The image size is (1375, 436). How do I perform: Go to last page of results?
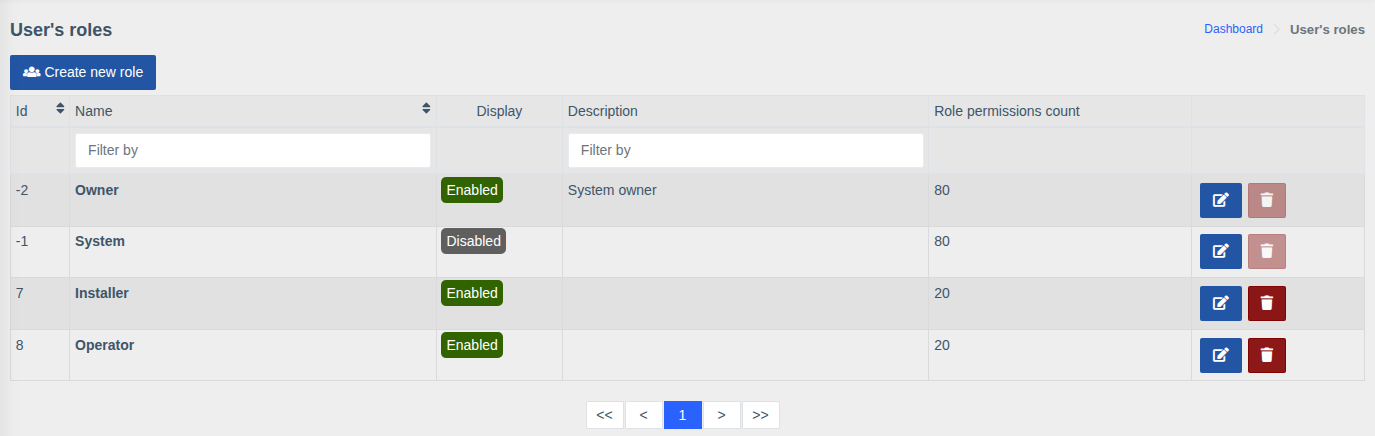[x=761, y=415]
